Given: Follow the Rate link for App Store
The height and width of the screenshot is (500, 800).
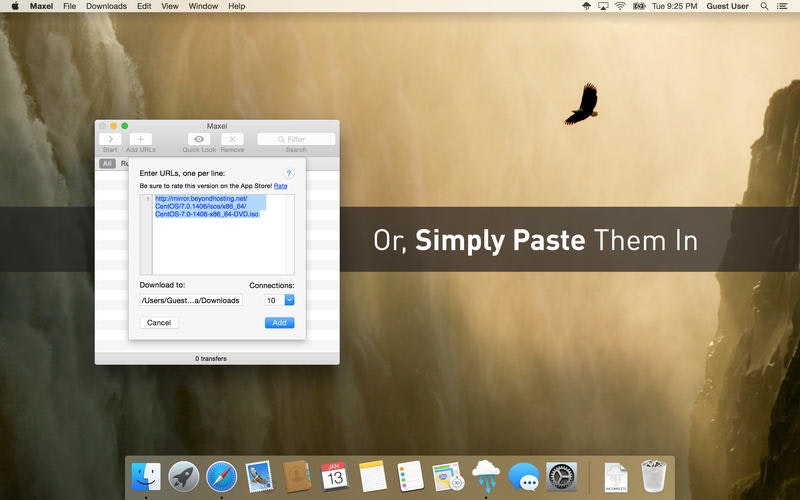Looking at the screenshot, I should [281, 186].
